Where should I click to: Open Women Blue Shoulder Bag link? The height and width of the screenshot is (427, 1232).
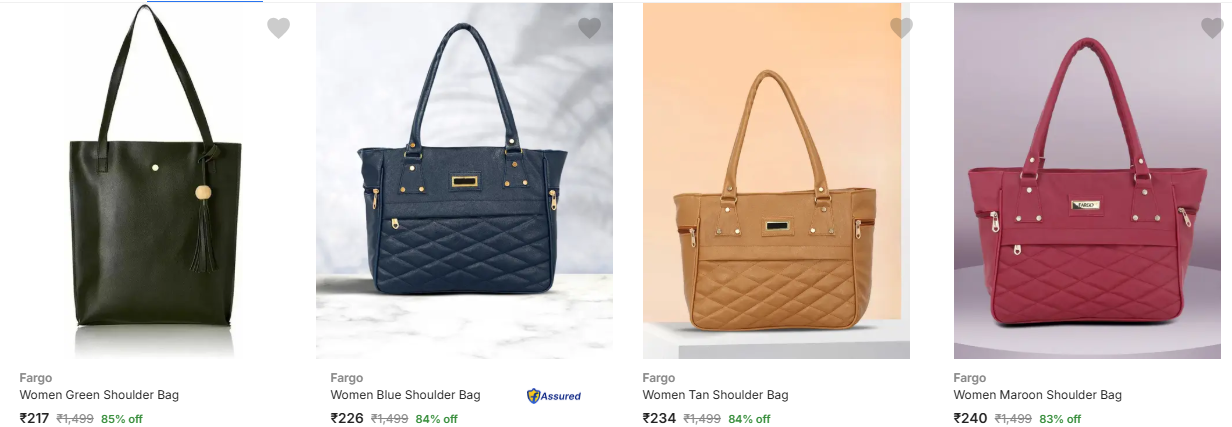click(406, 395)
